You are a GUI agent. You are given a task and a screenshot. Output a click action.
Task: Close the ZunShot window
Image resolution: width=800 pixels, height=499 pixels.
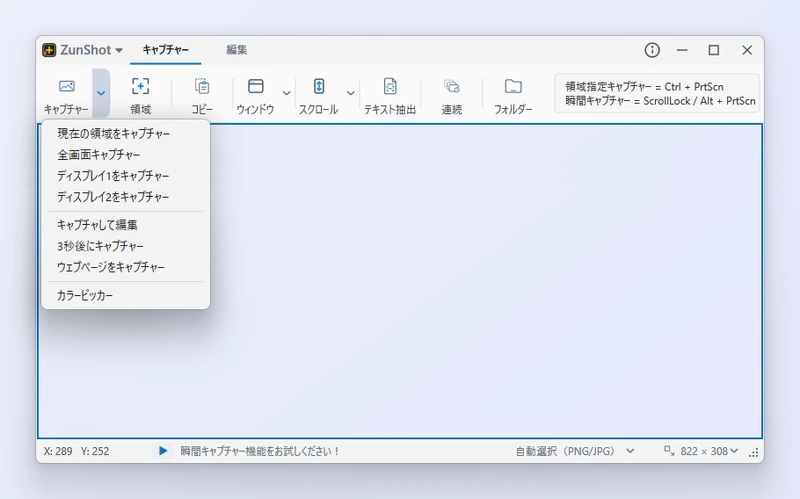747,50
